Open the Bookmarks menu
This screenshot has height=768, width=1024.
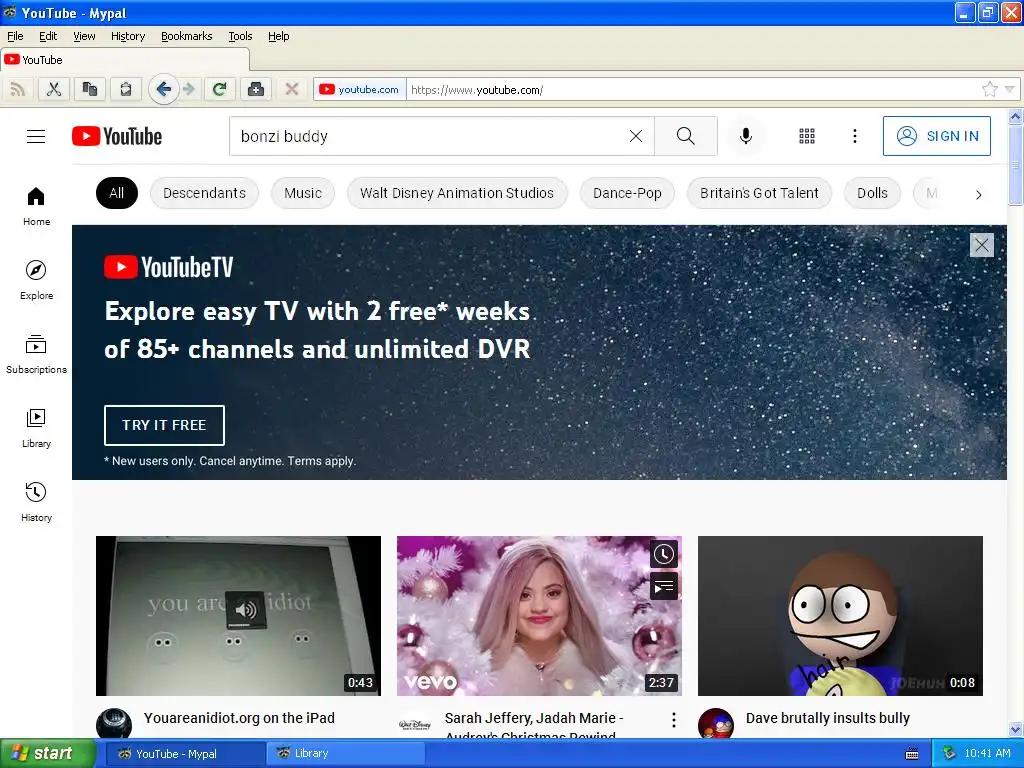[187, 36]
